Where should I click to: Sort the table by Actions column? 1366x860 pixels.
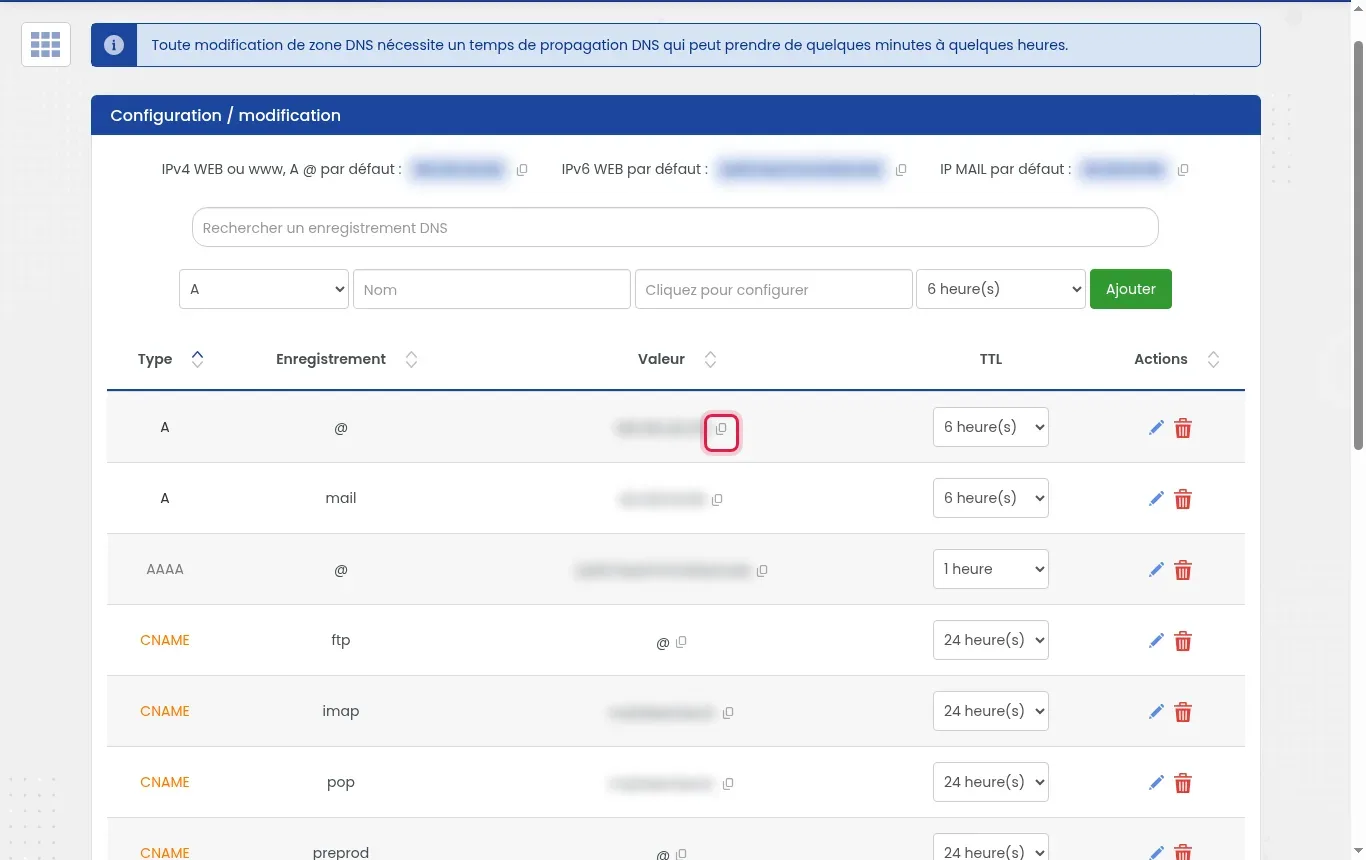click(1213, 360)
